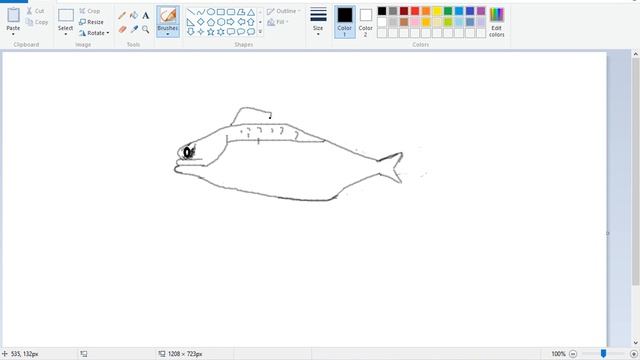
Task: Click the zoom level slider handle
Action: point(603,353)
